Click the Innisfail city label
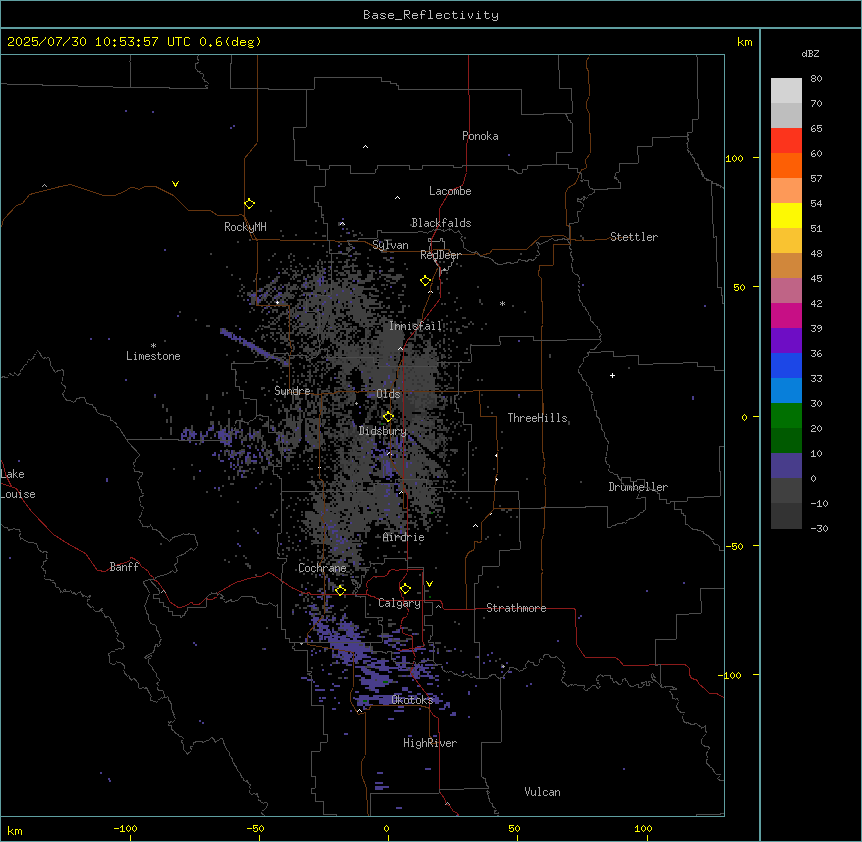Screen dimensions: 862x842 (x=416, y=326)
